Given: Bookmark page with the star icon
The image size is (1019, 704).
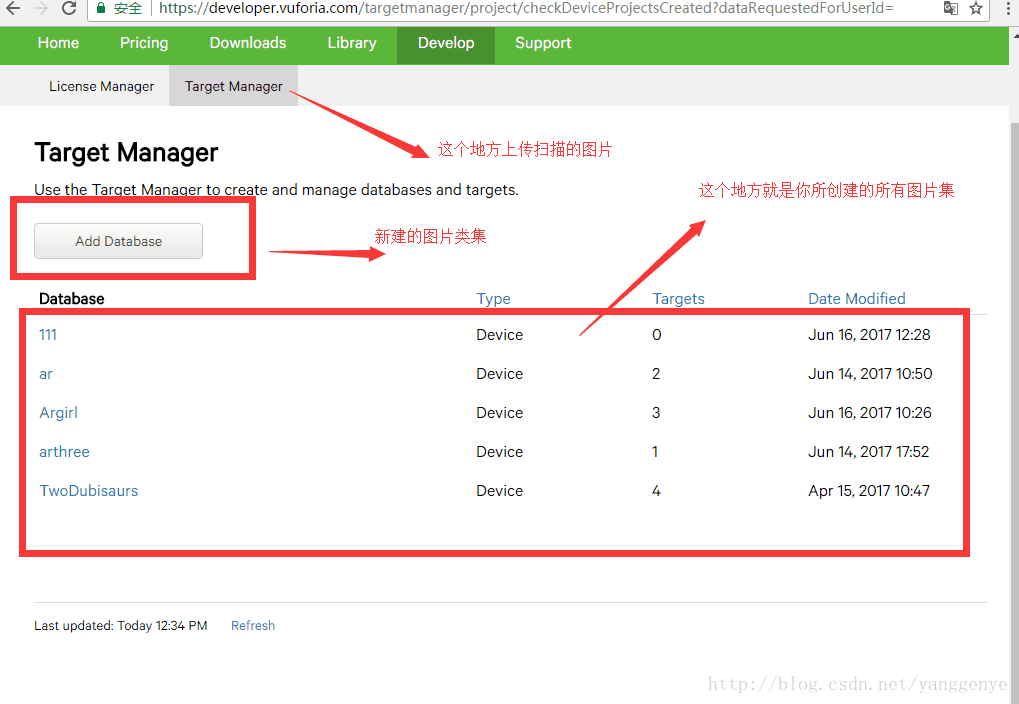Looking at the screenshot, I should tap(975, 8).
